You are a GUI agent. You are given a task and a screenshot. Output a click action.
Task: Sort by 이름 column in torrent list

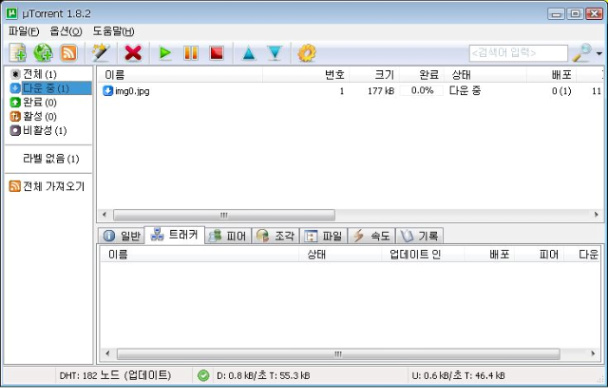click(x=180, y=75)
